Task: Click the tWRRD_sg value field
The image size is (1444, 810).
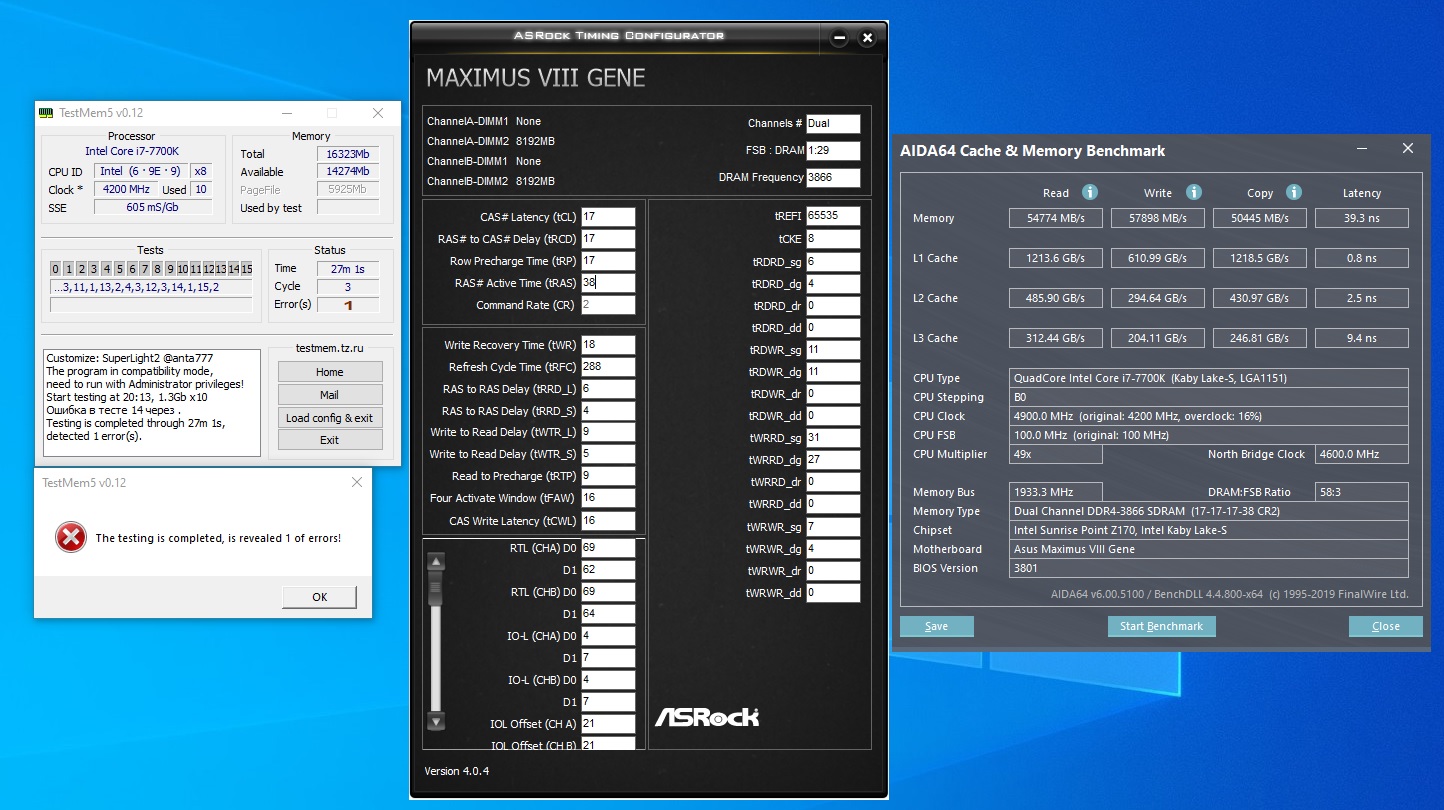Action: (x=833, y=438)
